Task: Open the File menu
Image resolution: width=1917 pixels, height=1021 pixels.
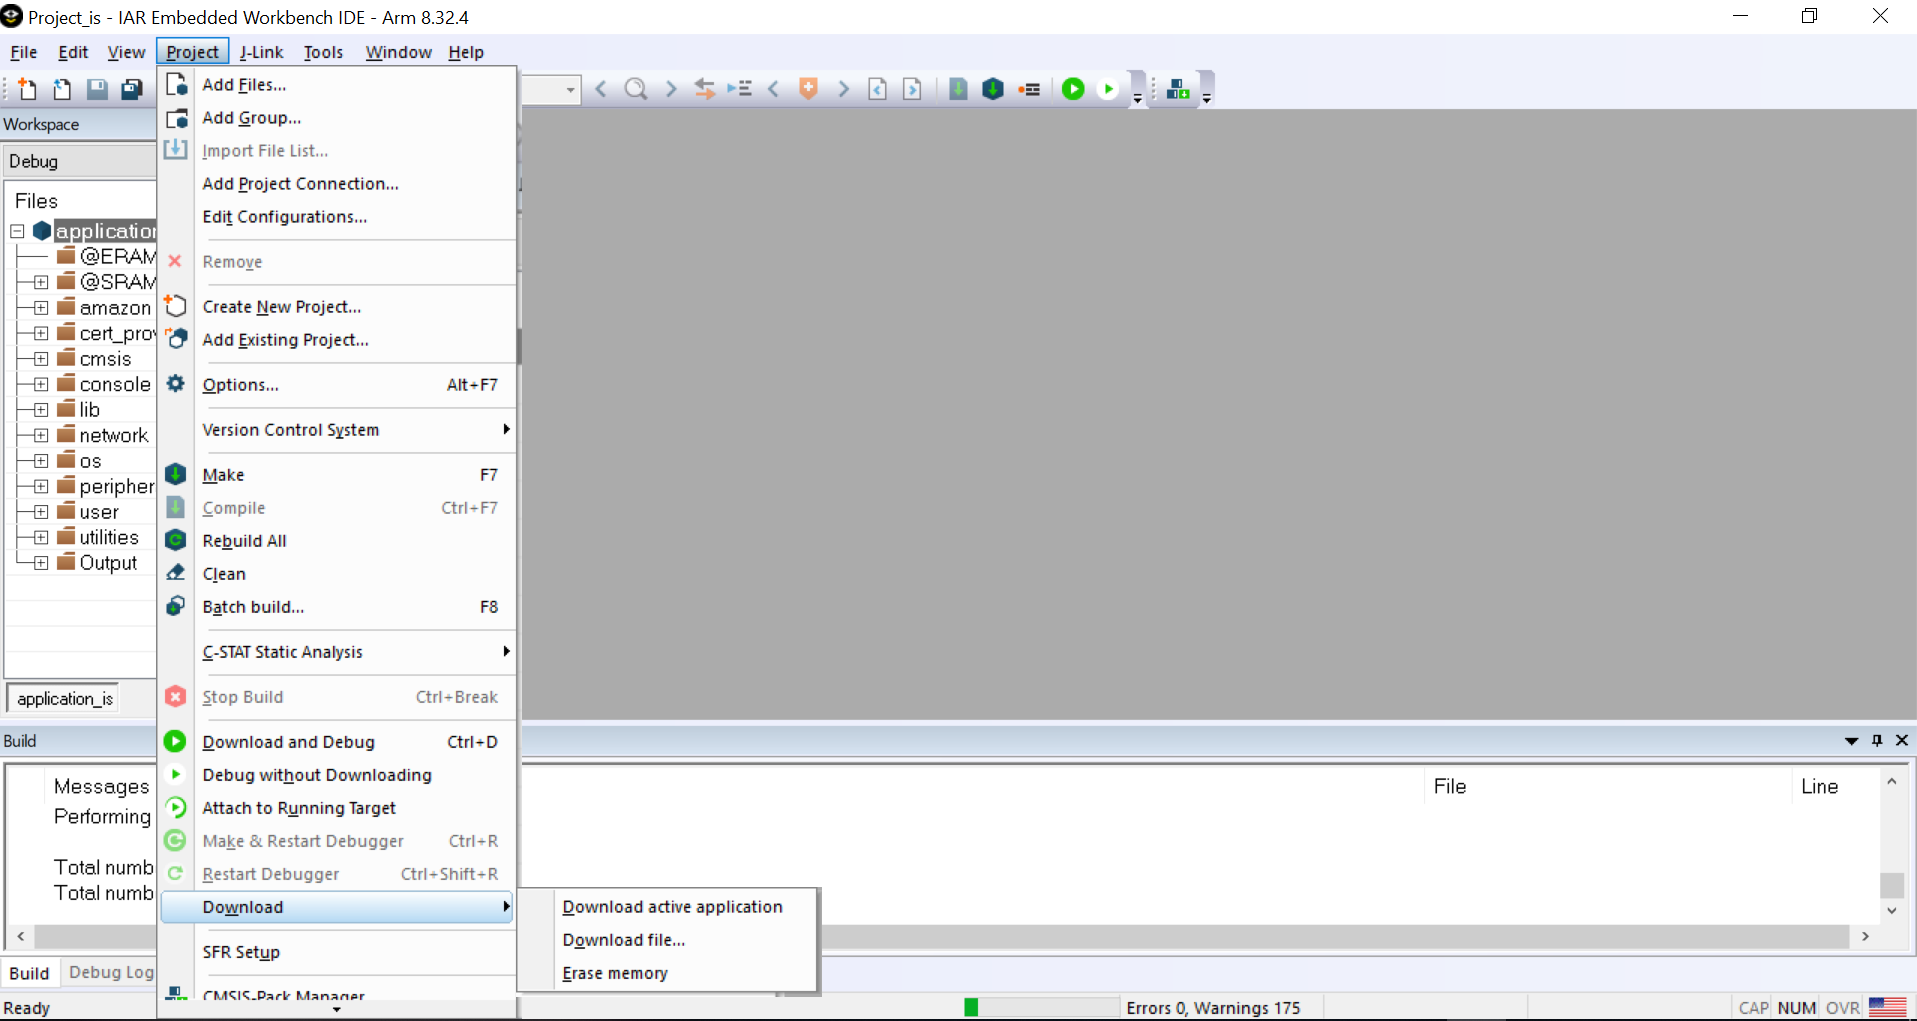Action: coord(24,52)
